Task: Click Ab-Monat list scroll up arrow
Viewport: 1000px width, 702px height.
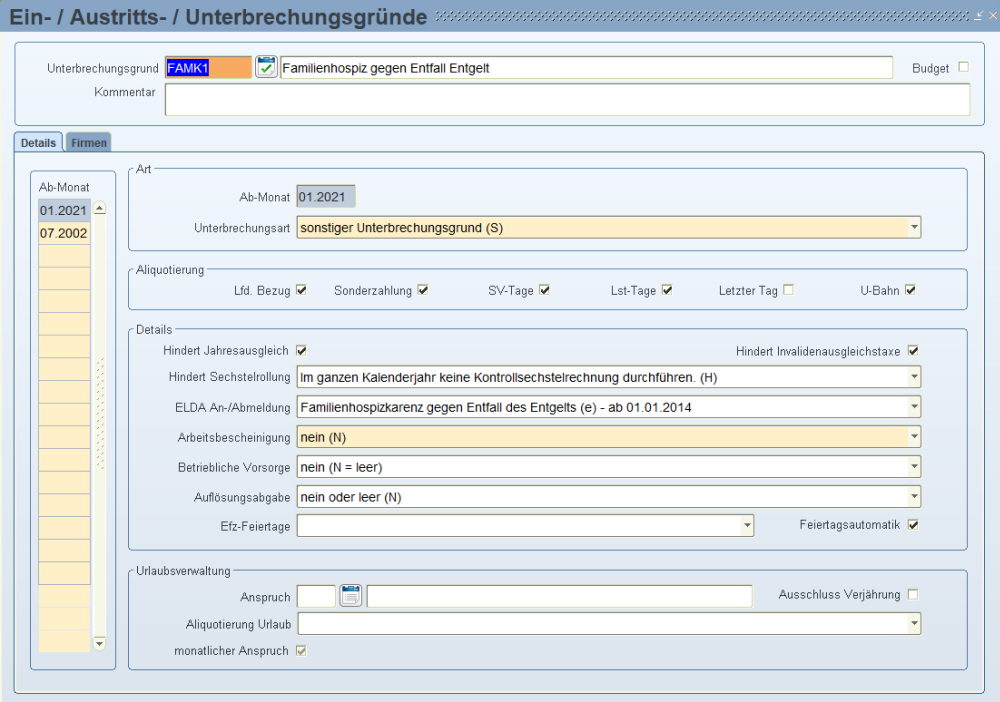Action: 99,208
